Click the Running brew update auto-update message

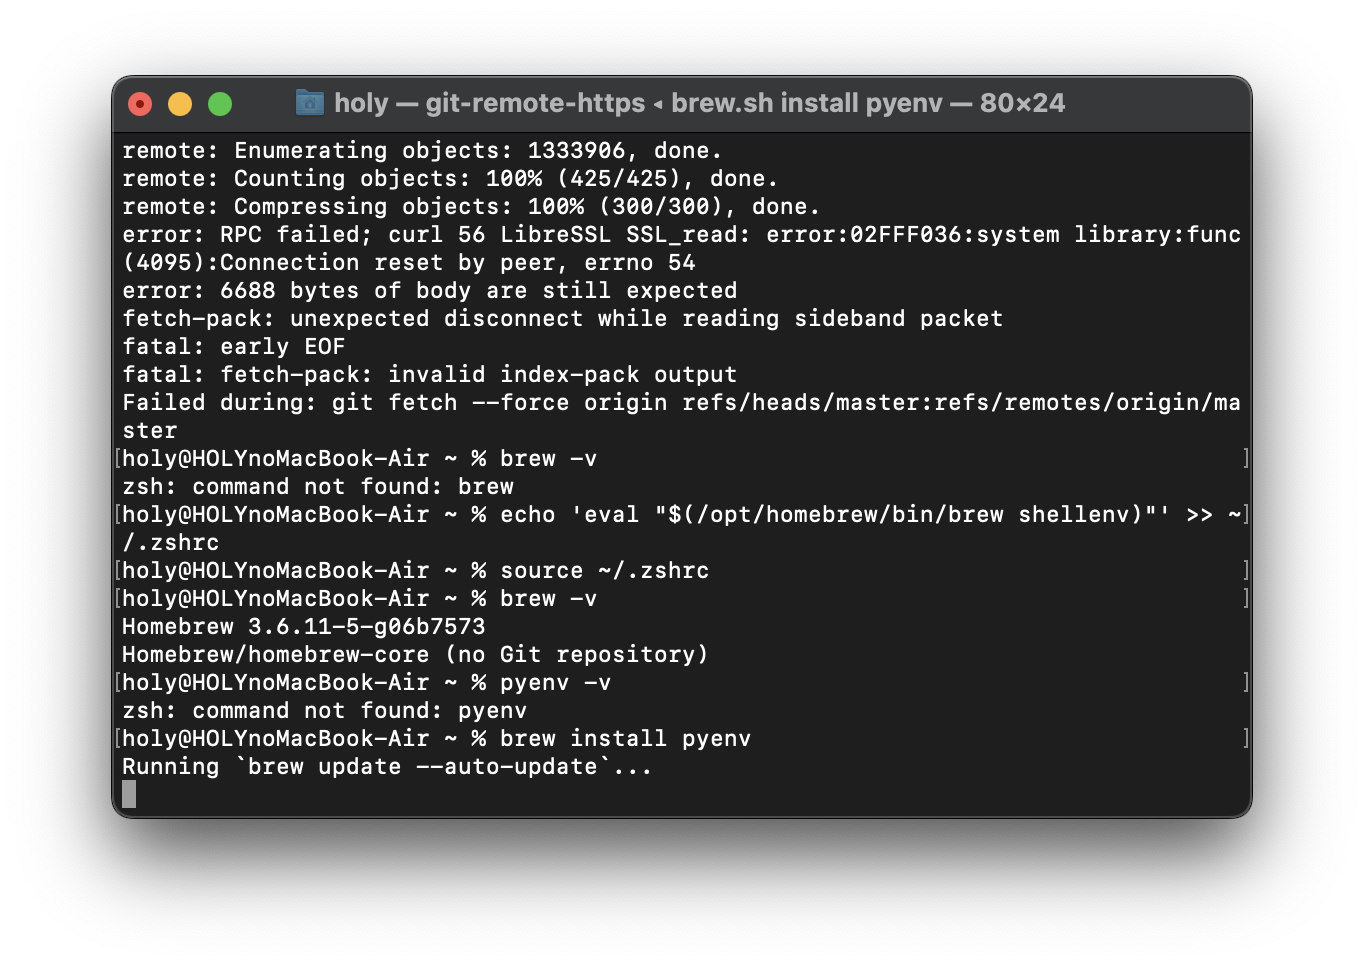coord(386,766)
